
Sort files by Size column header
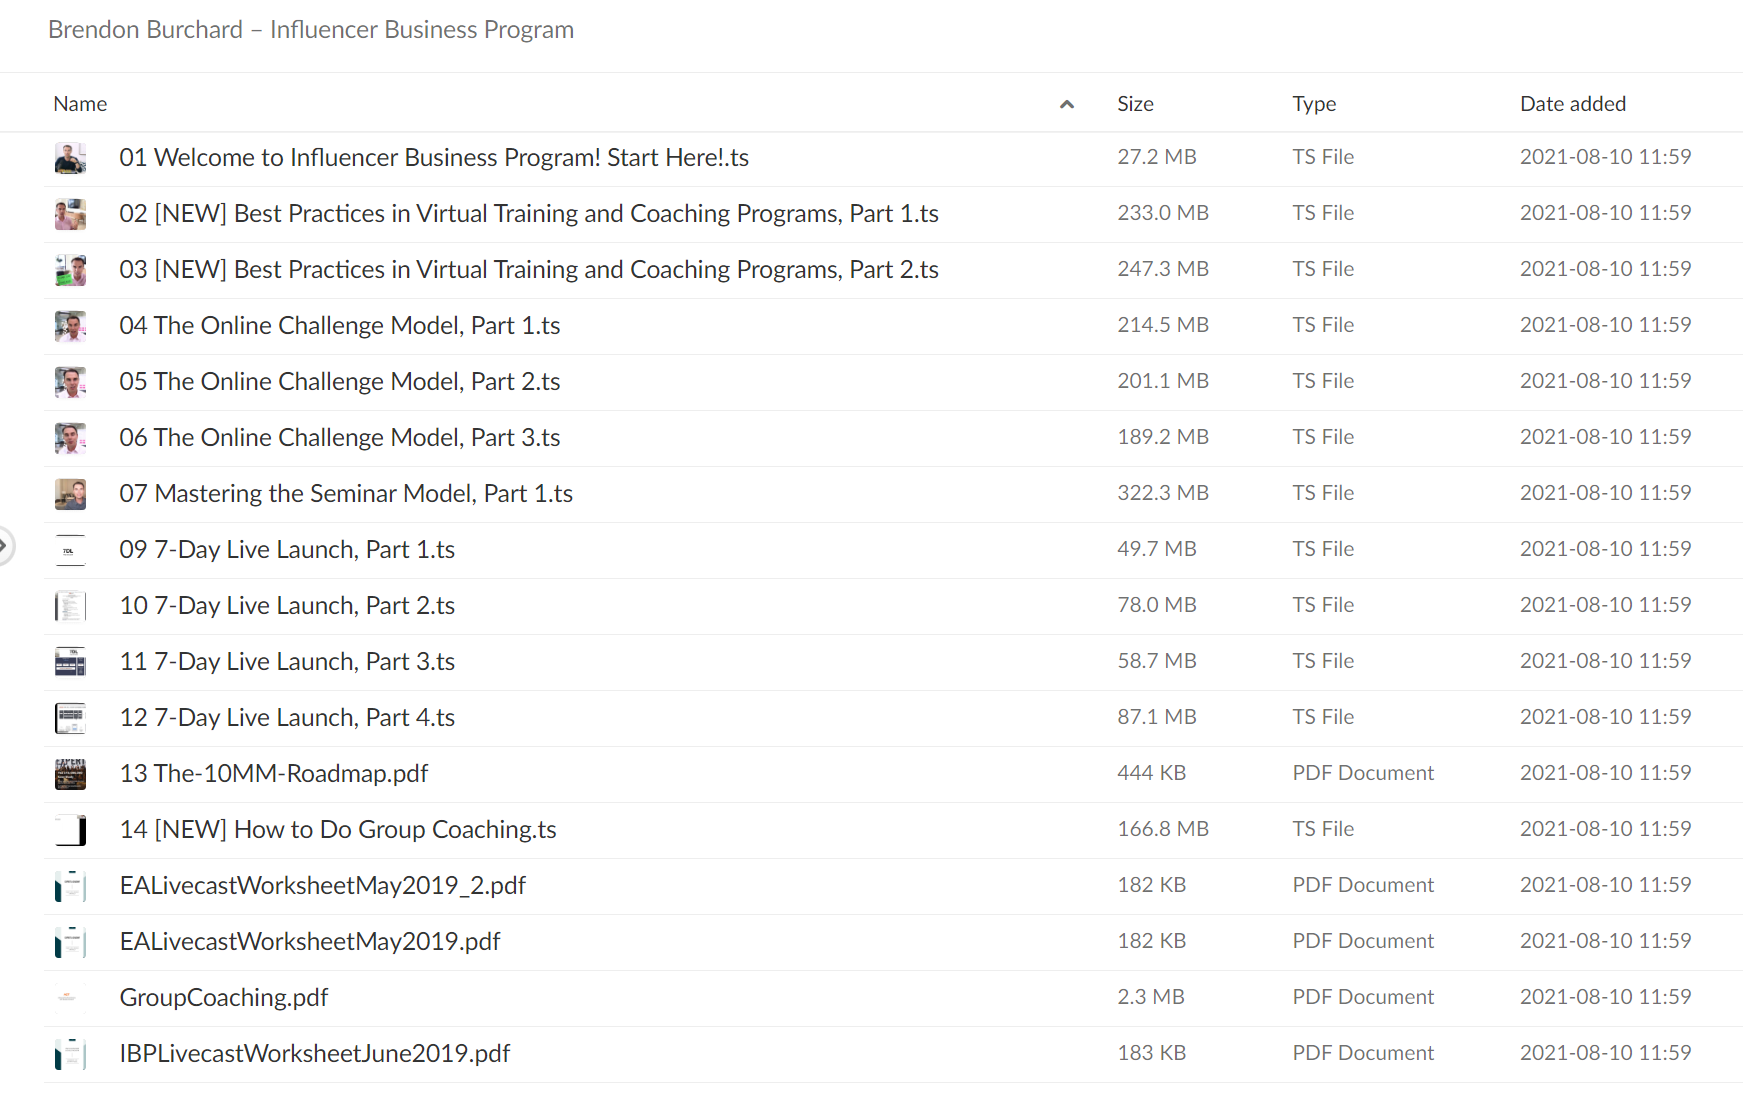click(x=1135, y=104)
